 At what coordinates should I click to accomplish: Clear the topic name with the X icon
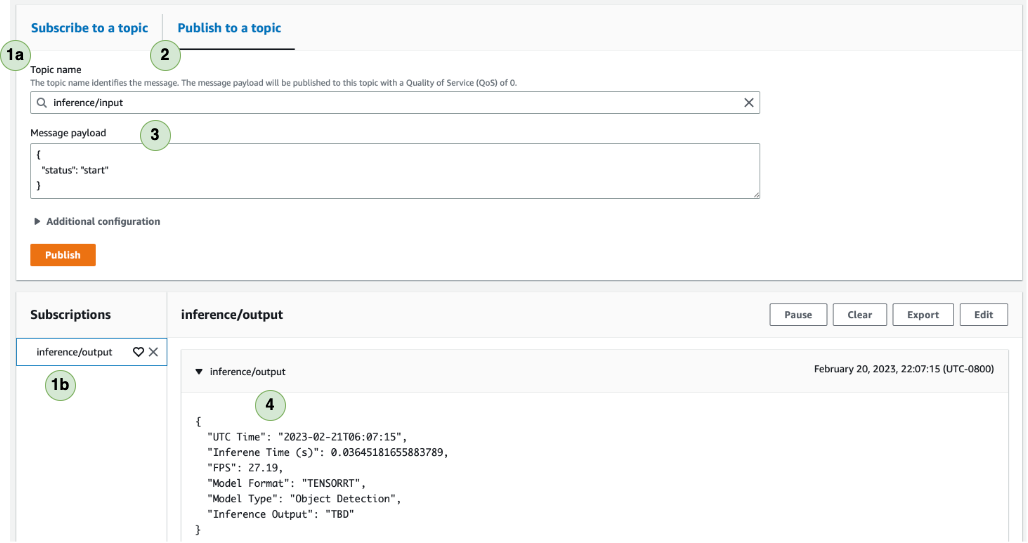tap(749, 103)
